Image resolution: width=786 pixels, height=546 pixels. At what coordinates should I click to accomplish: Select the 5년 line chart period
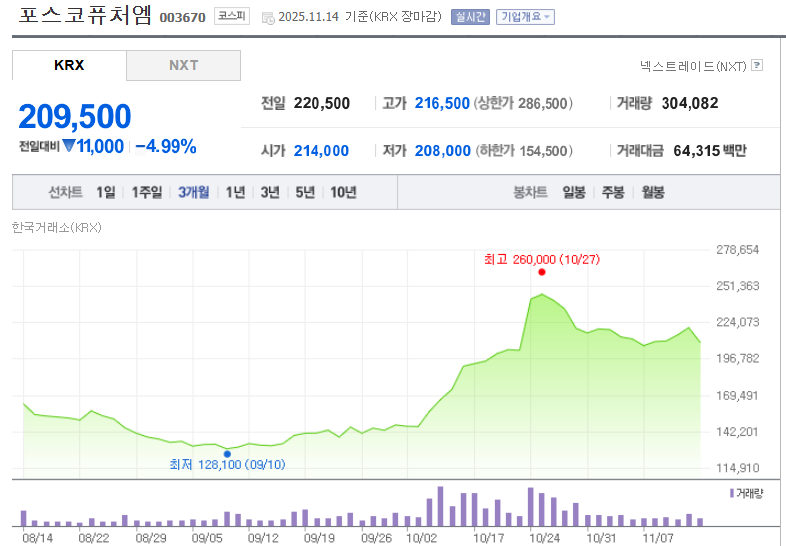click(305, 192)
